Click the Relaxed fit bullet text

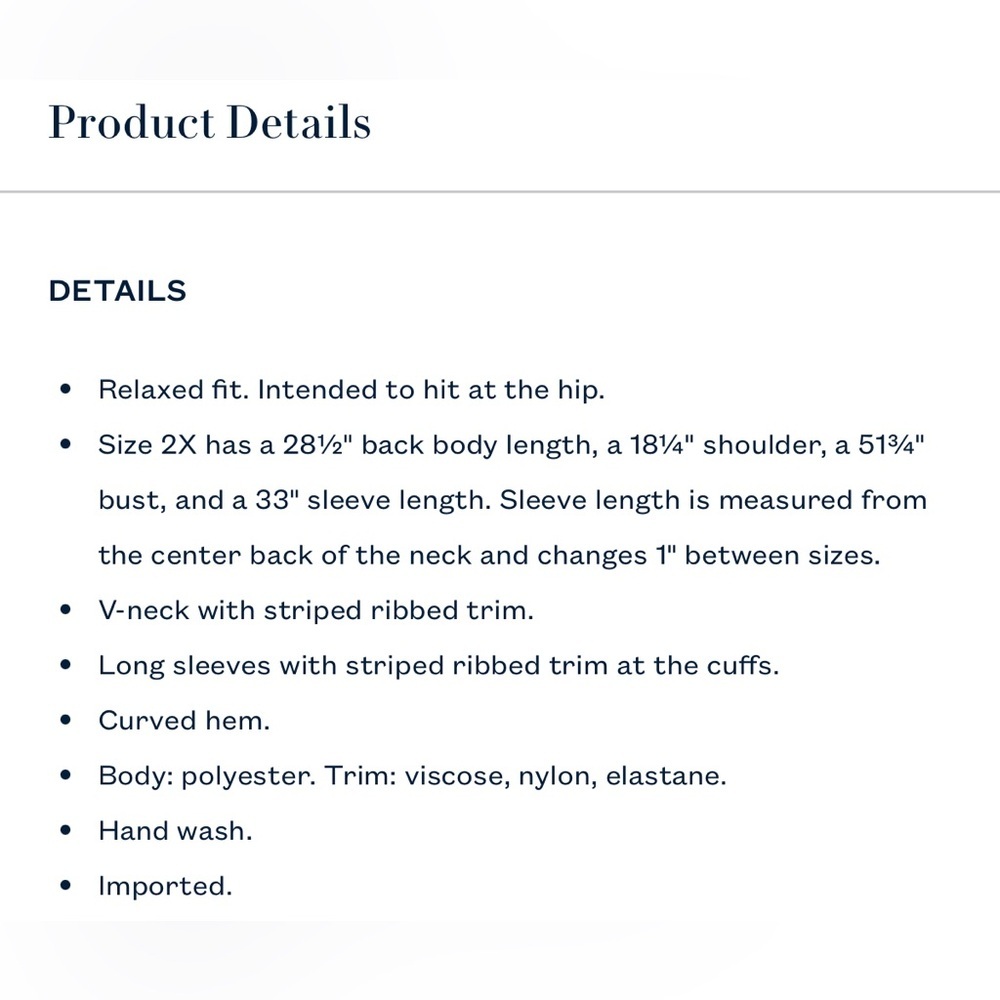point(351,390)
